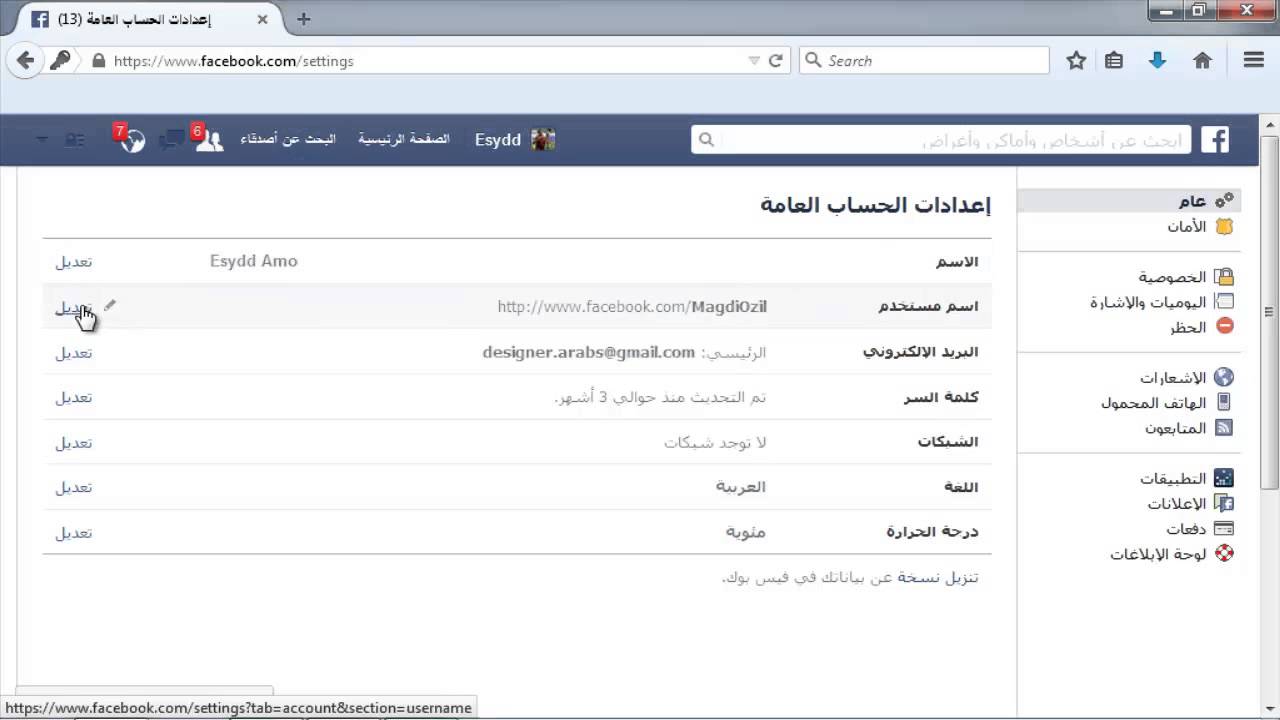Edit the اسم مستخدم username row
Image resolution: width=1280 pixels, height=720 pixels.
pyautogui.click(x=74, y=307)
